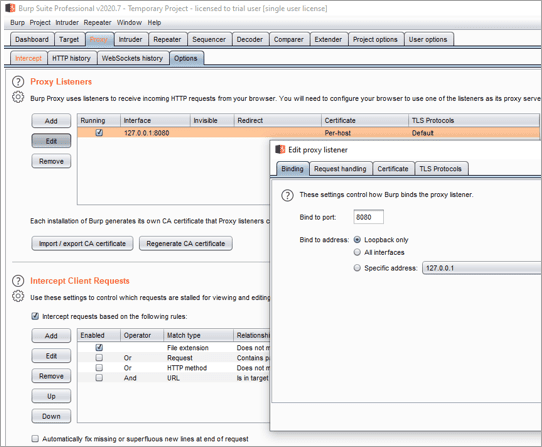This screenshot has height=447, width=542.
Task: Enable the HTTP method rule checkbox
Action: (99, 367)
